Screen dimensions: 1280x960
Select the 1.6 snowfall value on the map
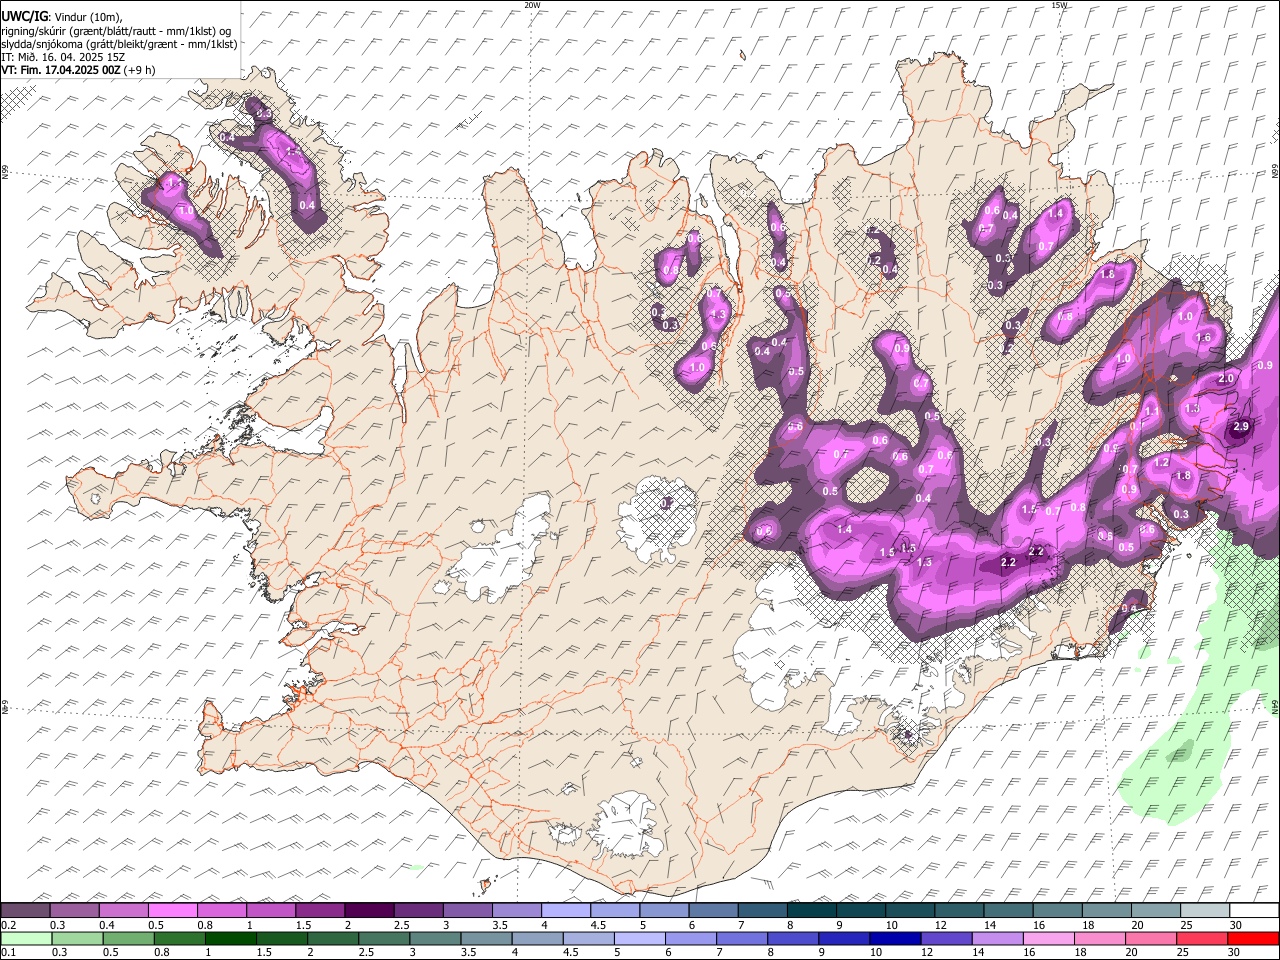1204,338
